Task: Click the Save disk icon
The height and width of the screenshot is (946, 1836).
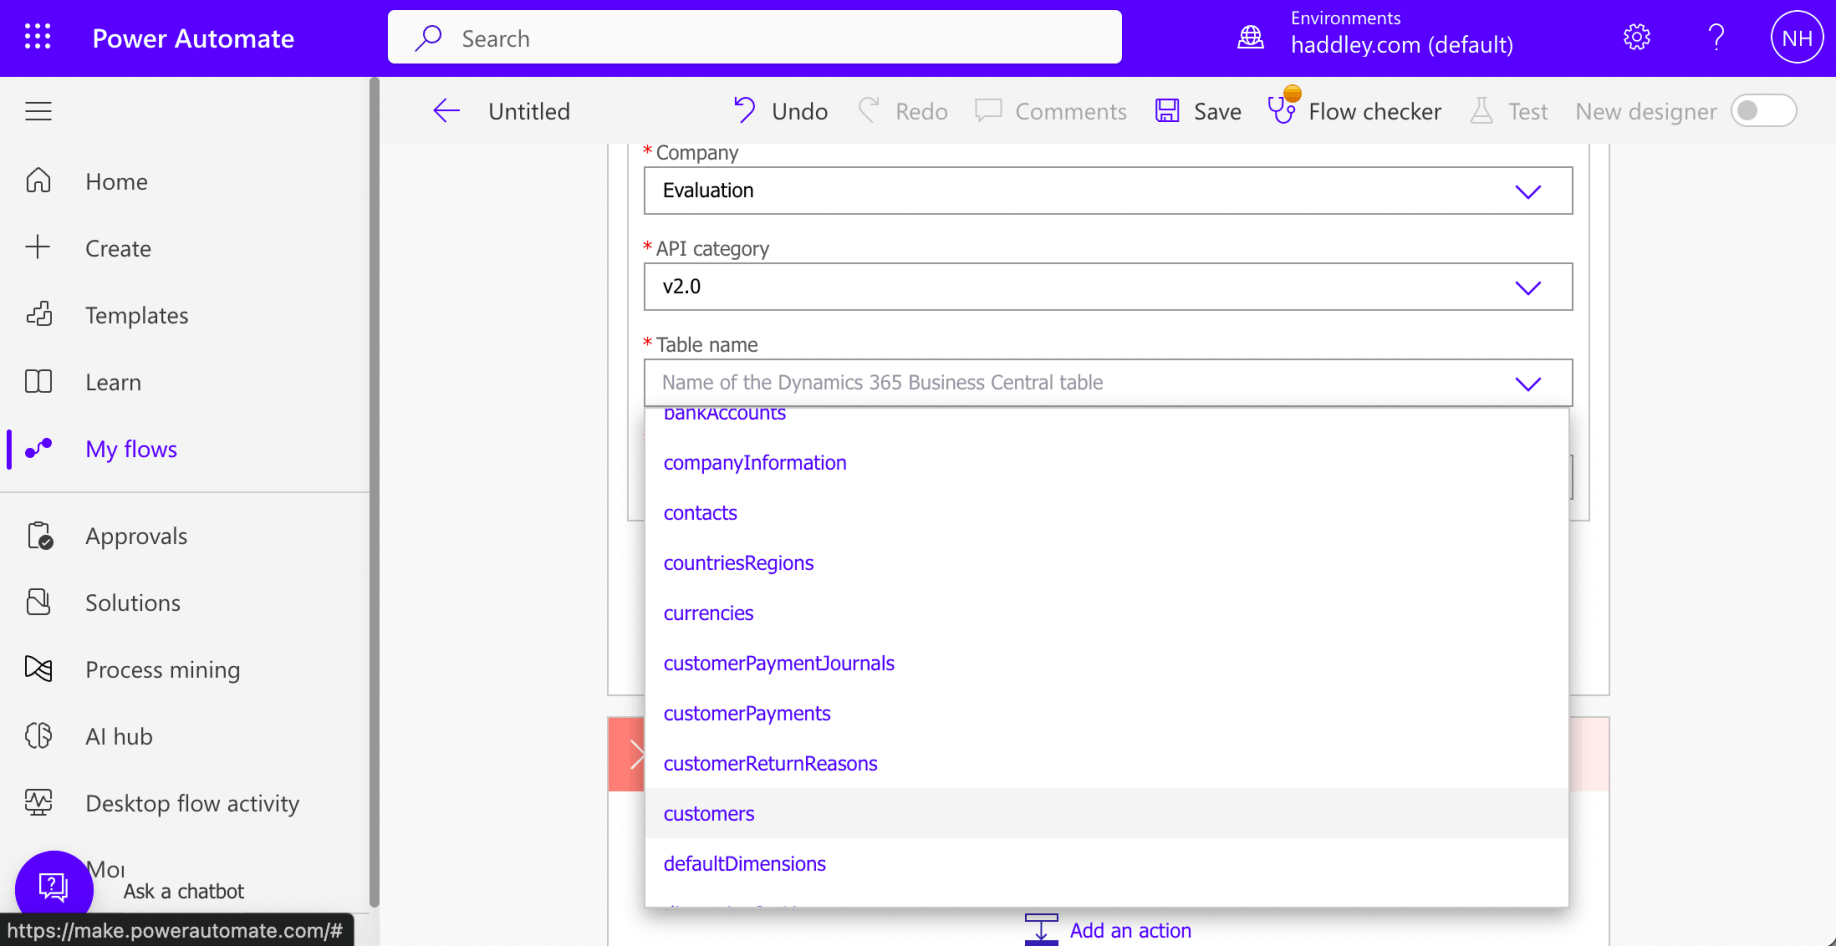Action: [x=1167, y=111]
